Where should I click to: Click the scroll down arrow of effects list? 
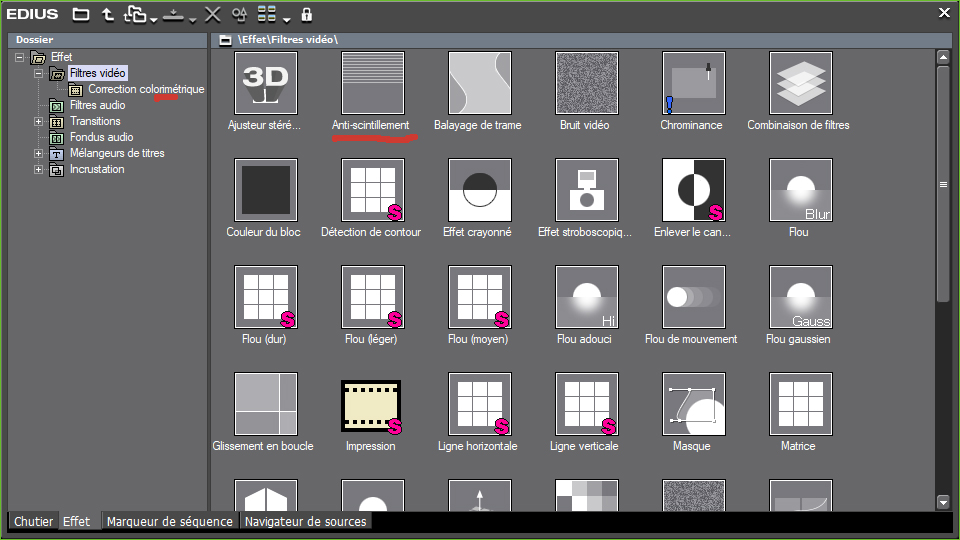coord(942,502)
